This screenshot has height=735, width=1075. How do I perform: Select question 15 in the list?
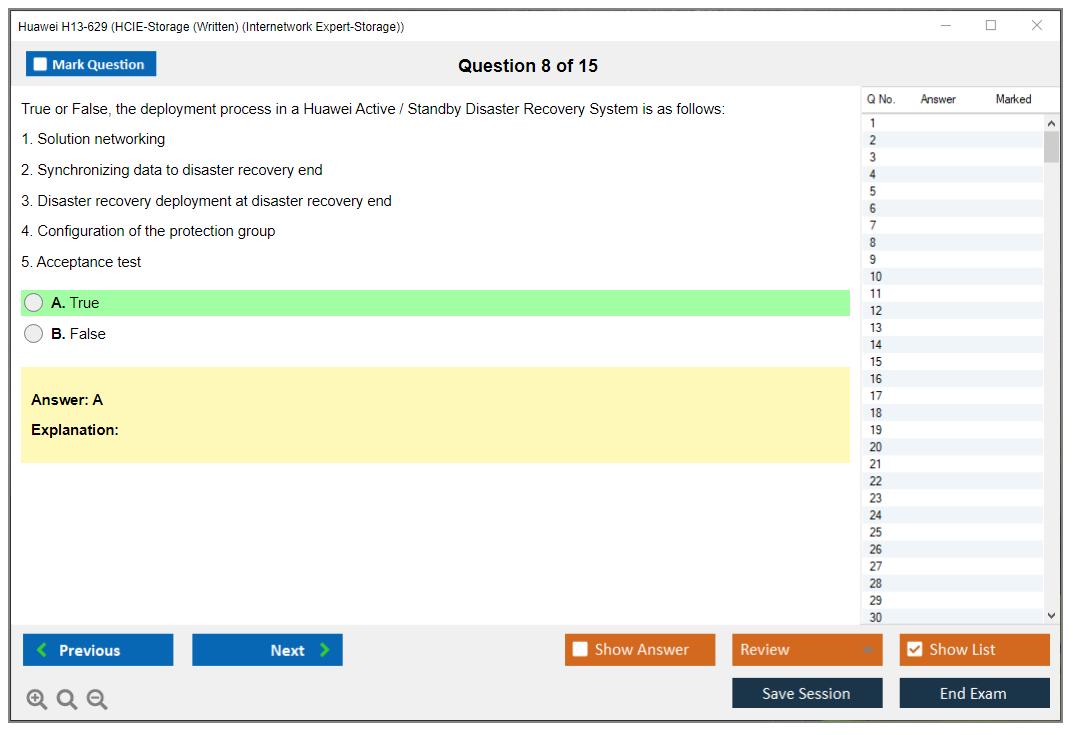[x=876, y=362]
